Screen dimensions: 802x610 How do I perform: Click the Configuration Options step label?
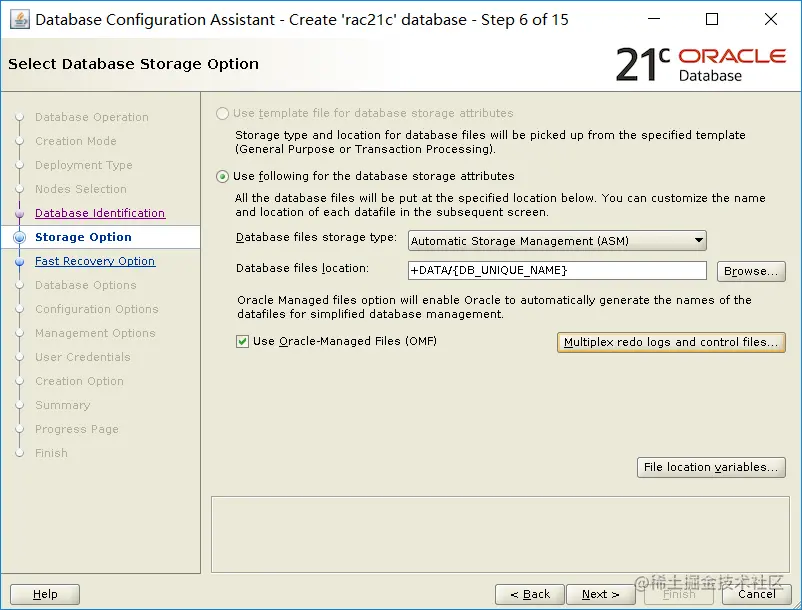coord(97,309)
